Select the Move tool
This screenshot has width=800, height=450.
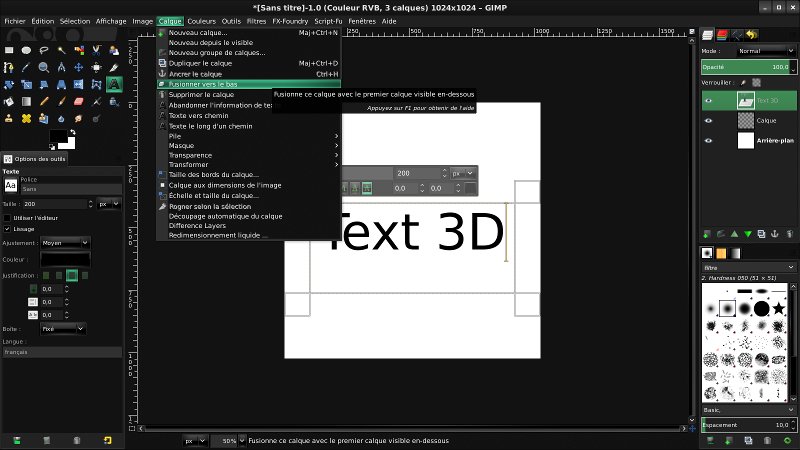[79, 67]
